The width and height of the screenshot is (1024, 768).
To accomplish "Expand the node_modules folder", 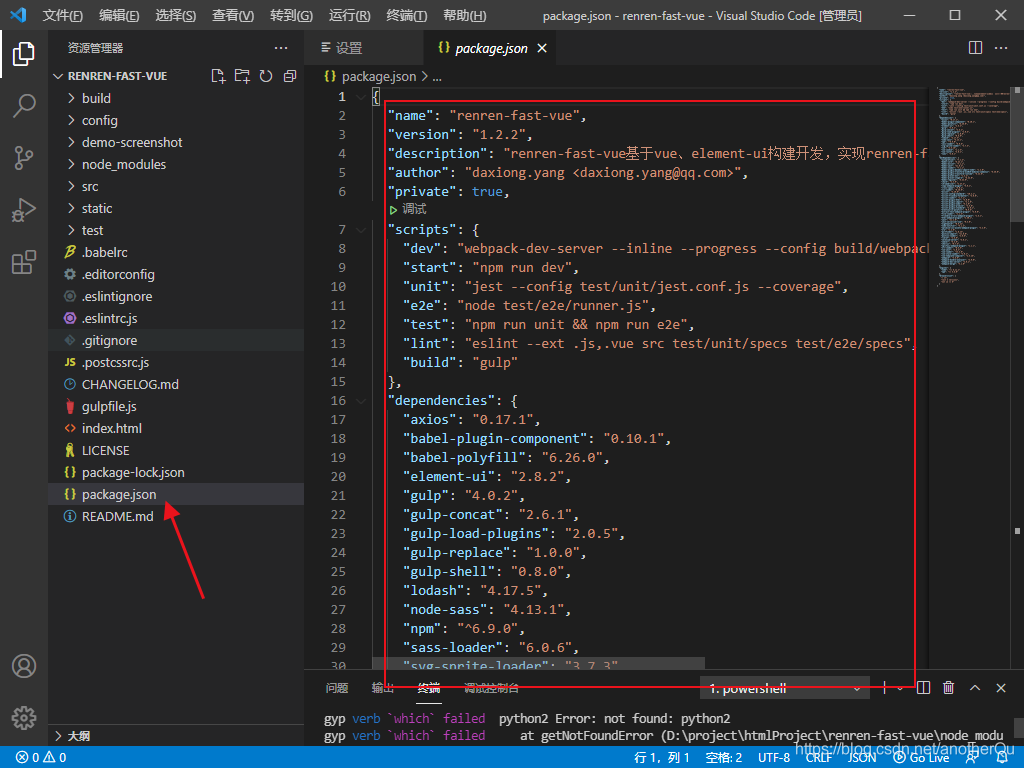I will point(123,165).
